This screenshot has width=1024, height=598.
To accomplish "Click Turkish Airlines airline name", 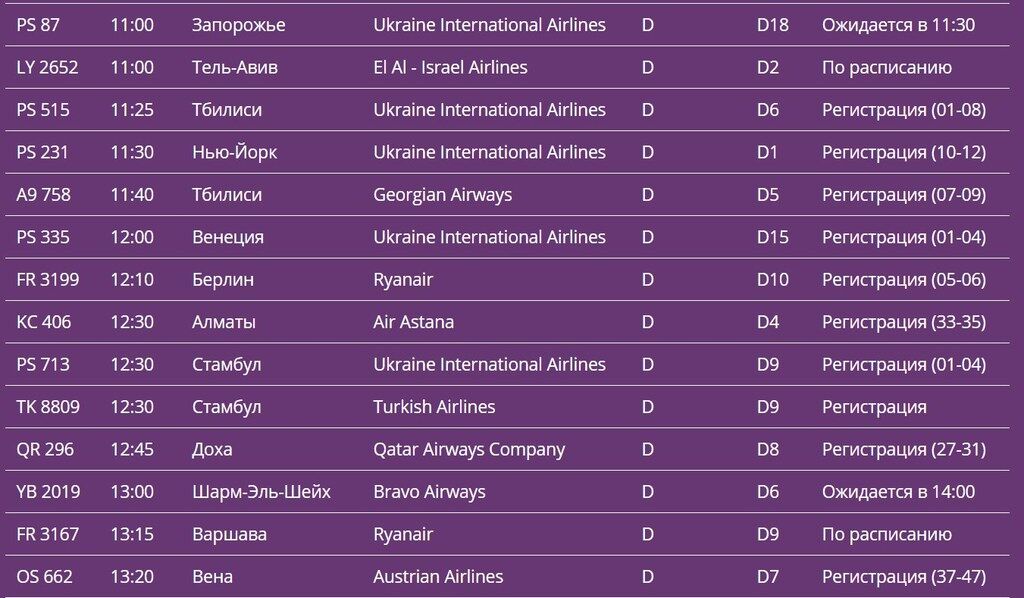I will point(434,407).
